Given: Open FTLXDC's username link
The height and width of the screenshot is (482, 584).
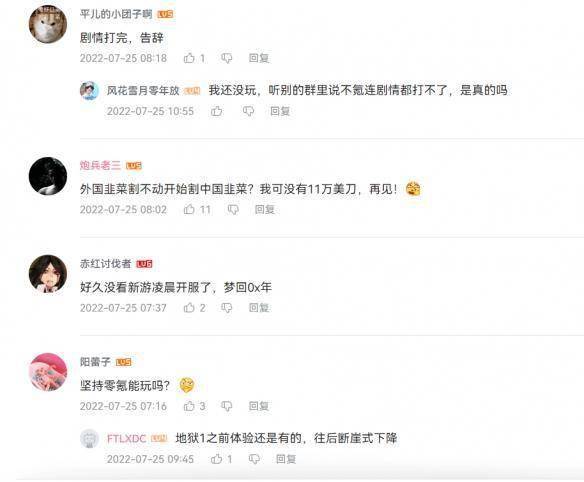Looking at the screenshot, I should (126, 438).
